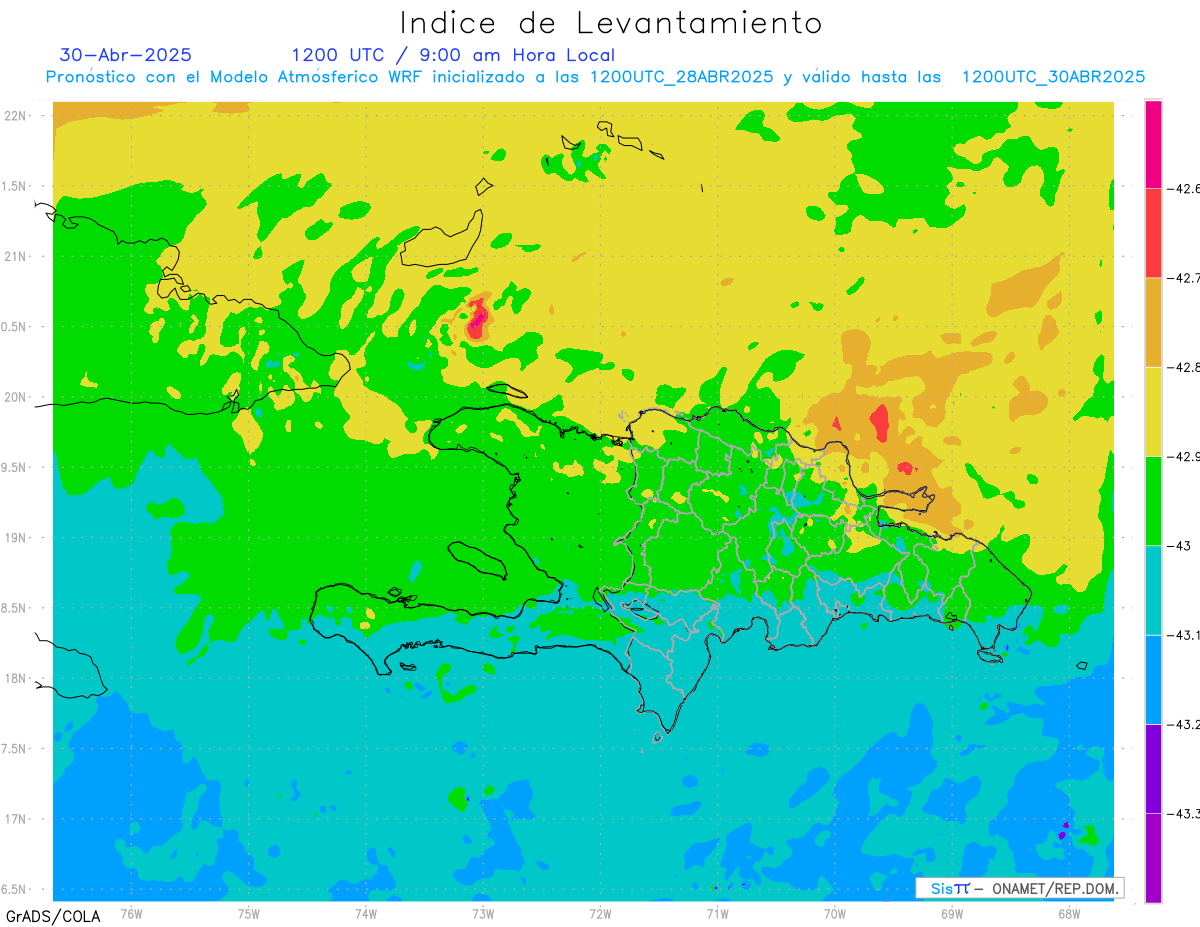Screen dimensions: 1200x927
Task: Select the blue legend swatch below -43.1
Action: click(x=1153, y=679)
